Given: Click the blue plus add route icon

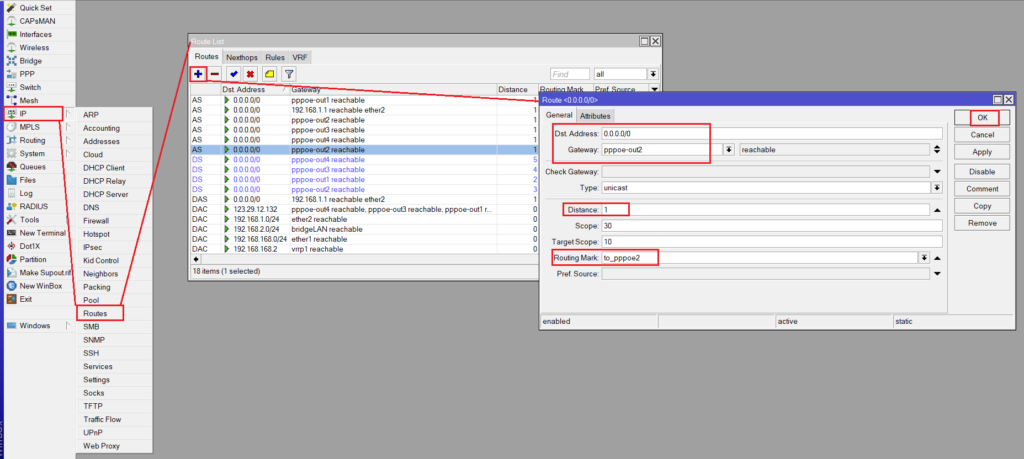Looking at the screenshot, I should (x=198, y=74).
